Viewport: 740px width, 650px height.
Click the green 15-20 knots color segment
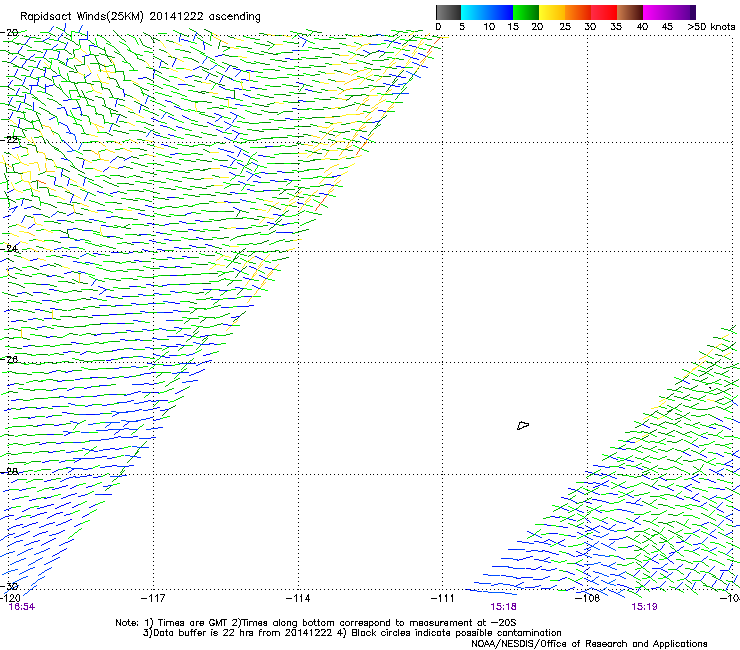[526, 12]
